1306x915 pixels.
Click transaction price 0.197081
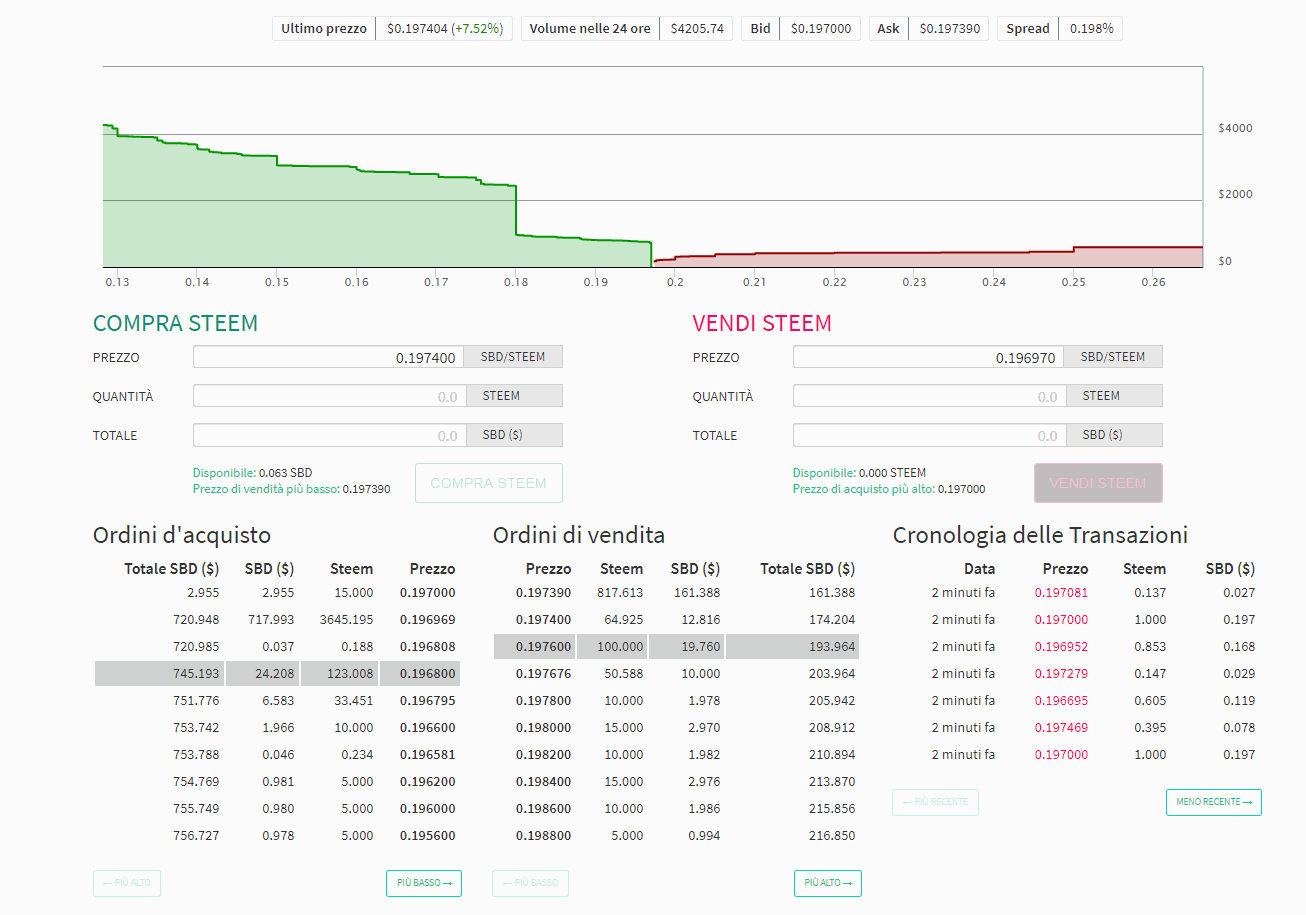pyautogui.click(x=1061, y=592)
